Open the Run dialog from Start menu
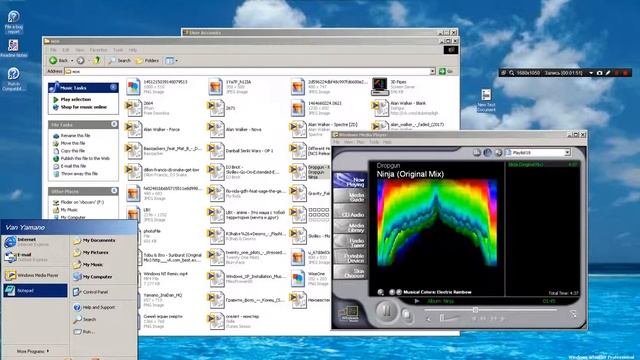 click(84, 332)
